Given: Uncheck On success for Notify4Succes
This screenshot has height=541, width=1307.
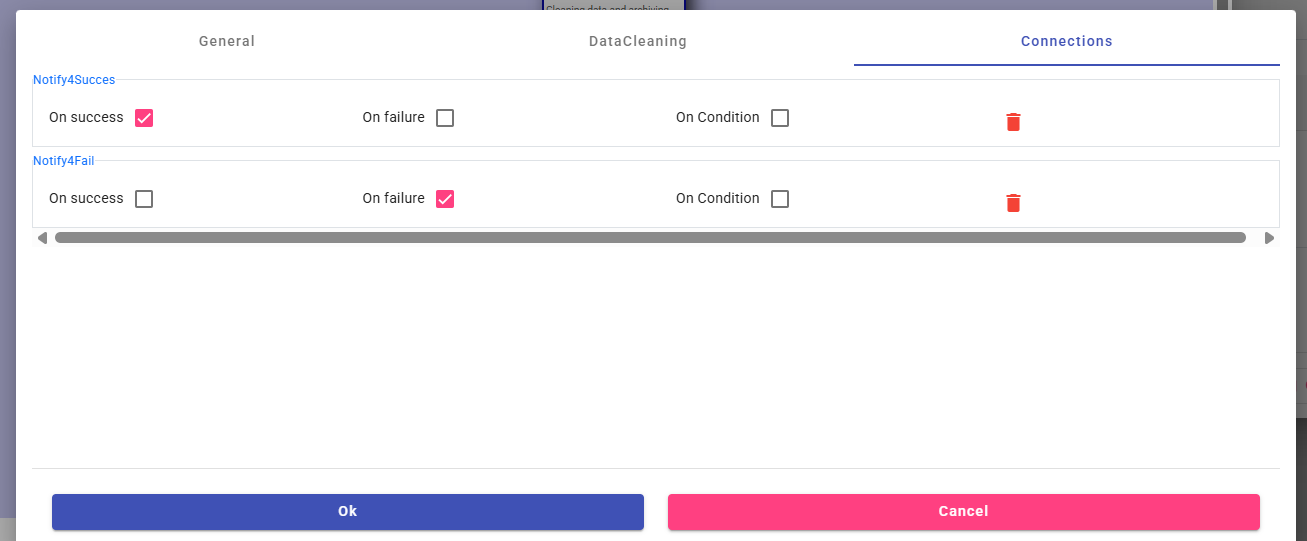Looking at the screenshot, I should tap(144, 118).
